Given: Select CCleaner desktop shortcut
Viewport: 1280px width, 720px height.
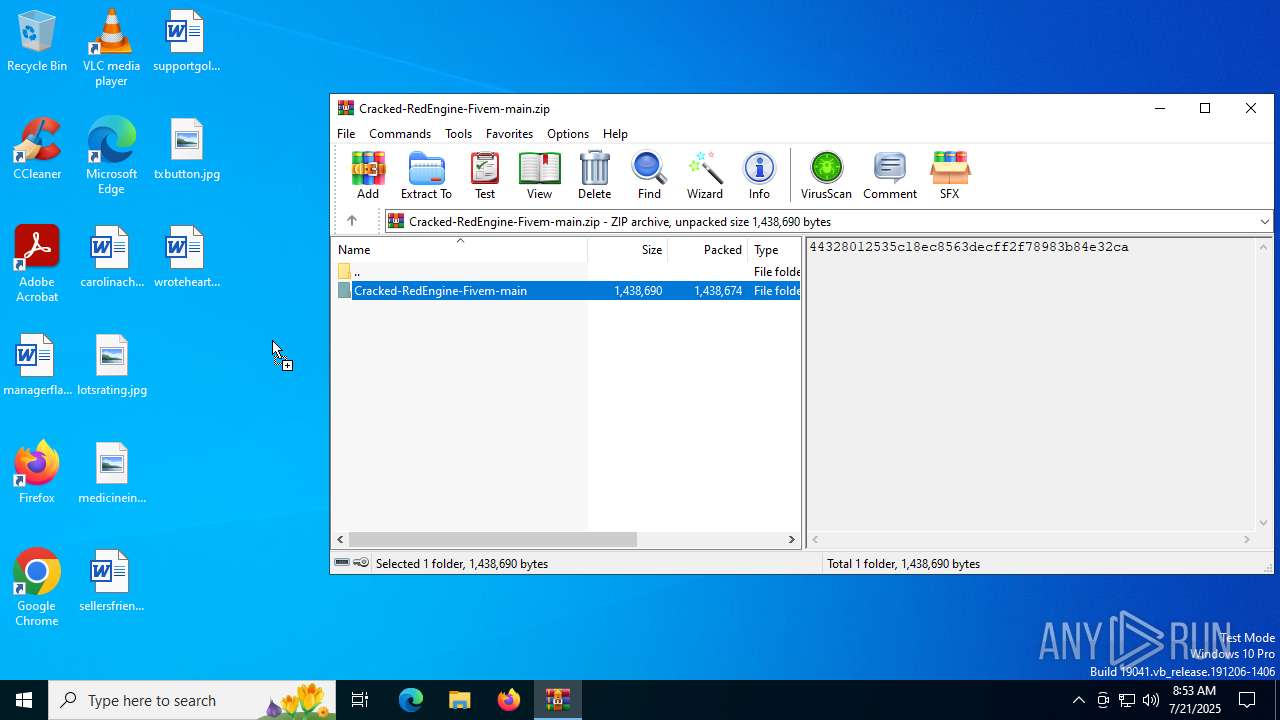Looking at the screenshot, I should (x=37, y=149).
